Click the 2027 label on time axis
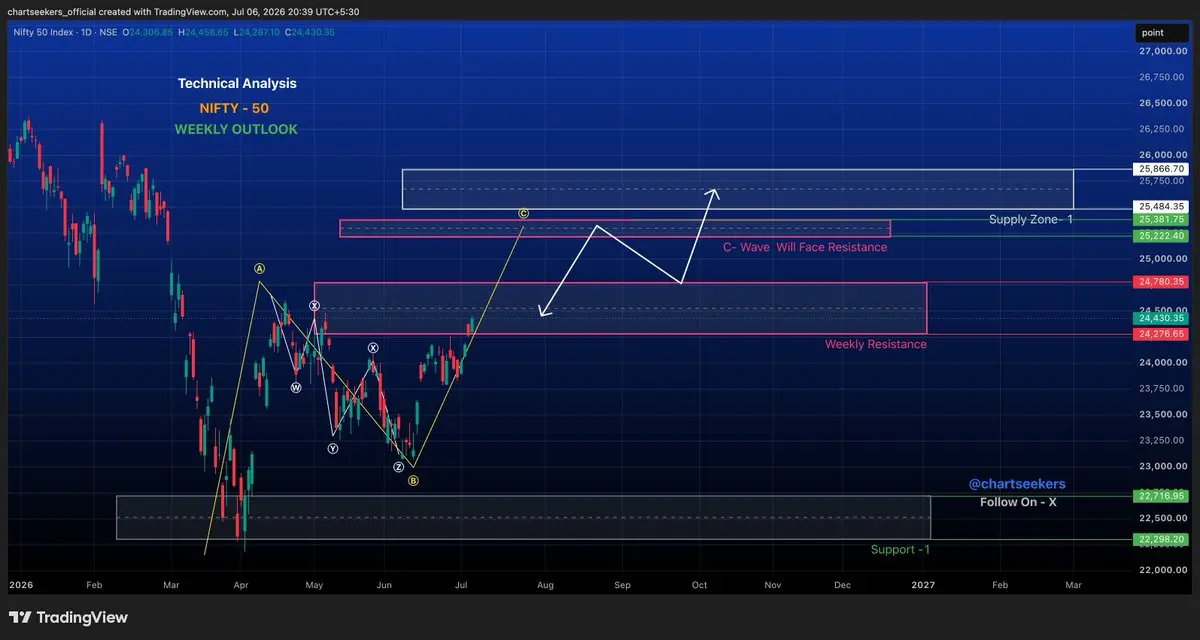Image resolution: width=1200 pixels, height=640 pixels. click(923, 583)
